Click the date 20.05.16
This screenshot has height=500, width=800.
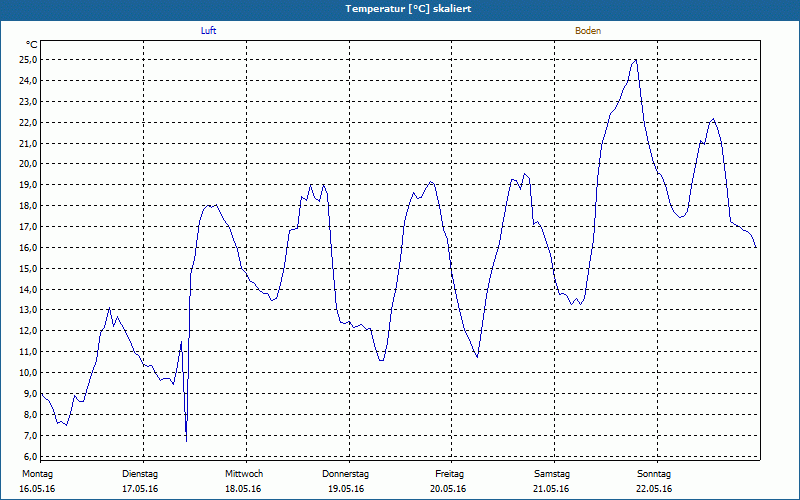click(x=448, y=489)
